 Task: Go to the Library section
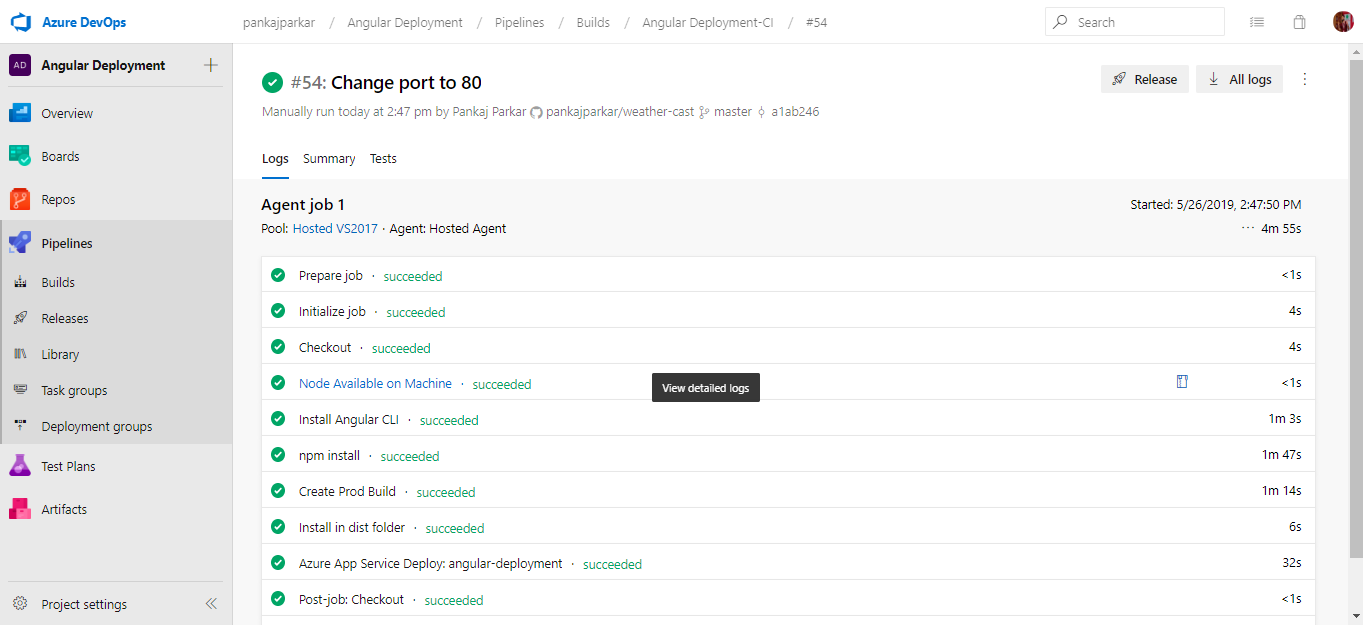point(62,354)
